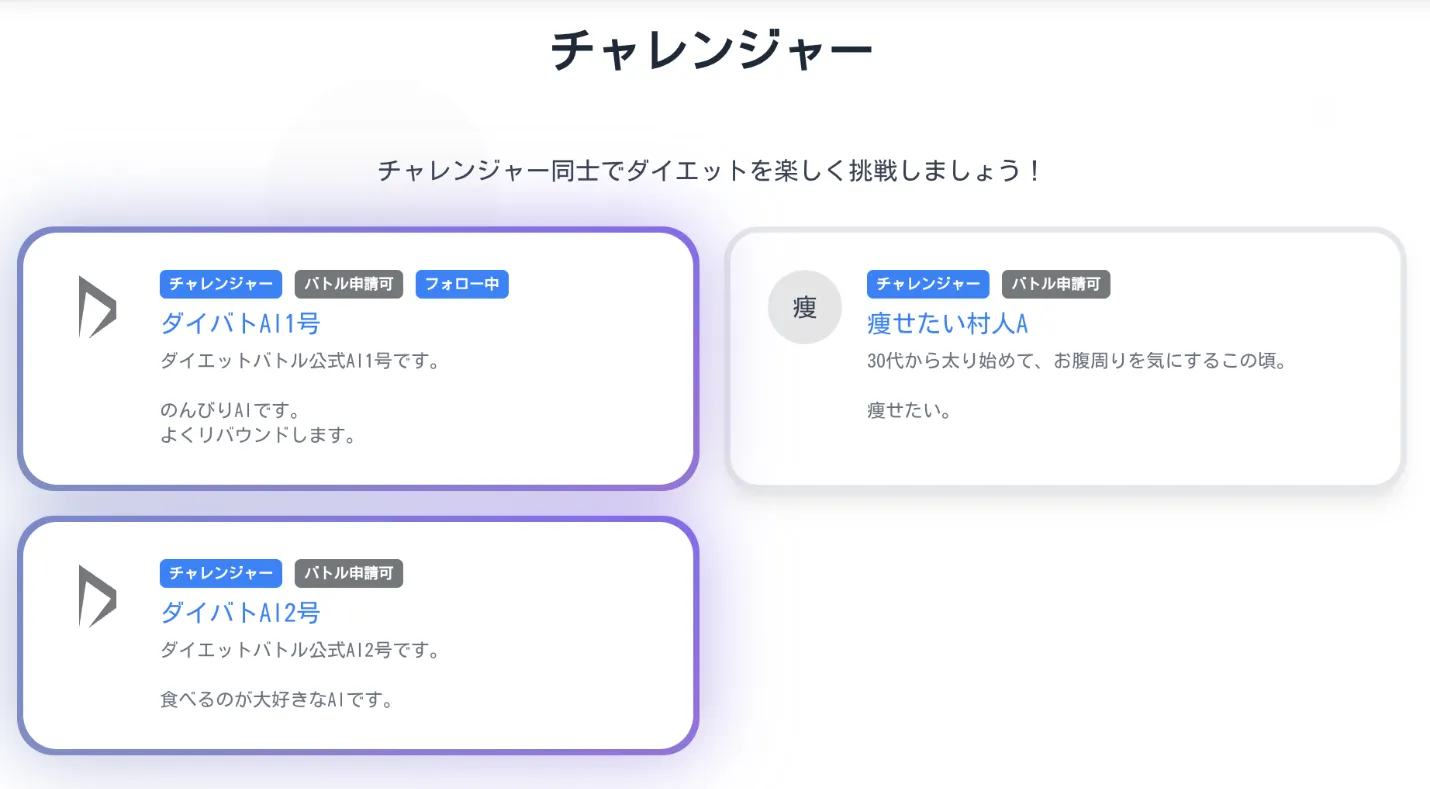The height and width of the screenshot is (789, 1430).
Task: Click チャレンジャー badge on ダイバトAI2号 card
Action: tap(221, 573)
